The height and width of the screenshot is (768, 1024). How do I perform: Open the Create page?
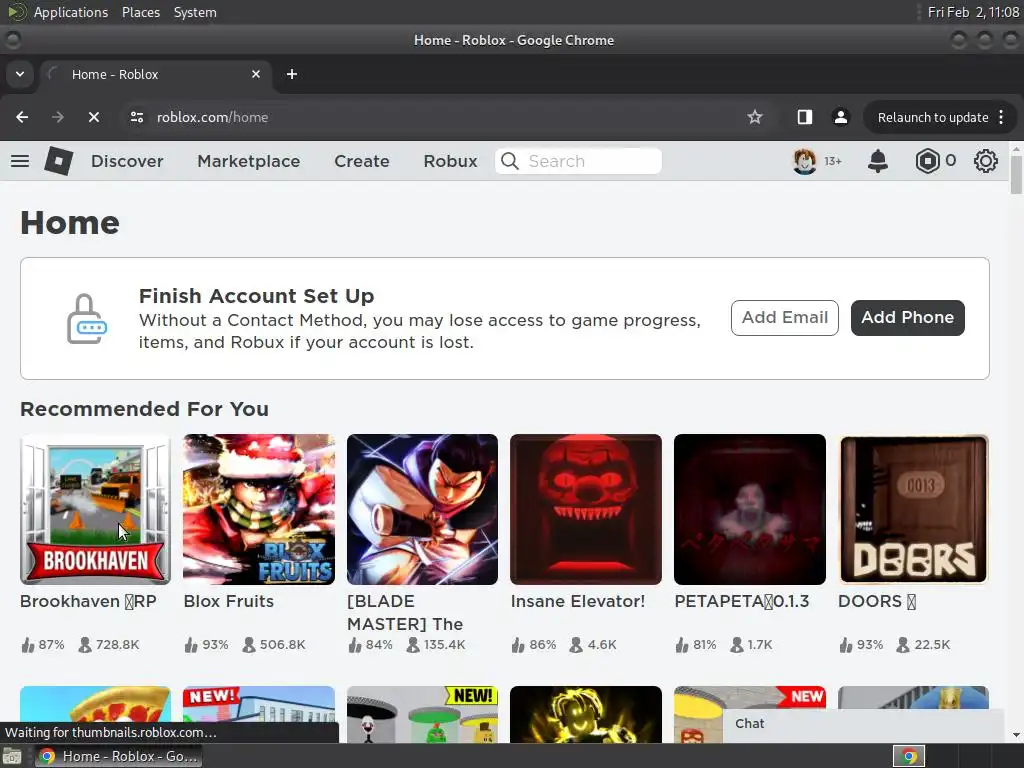tap(362, 161)
